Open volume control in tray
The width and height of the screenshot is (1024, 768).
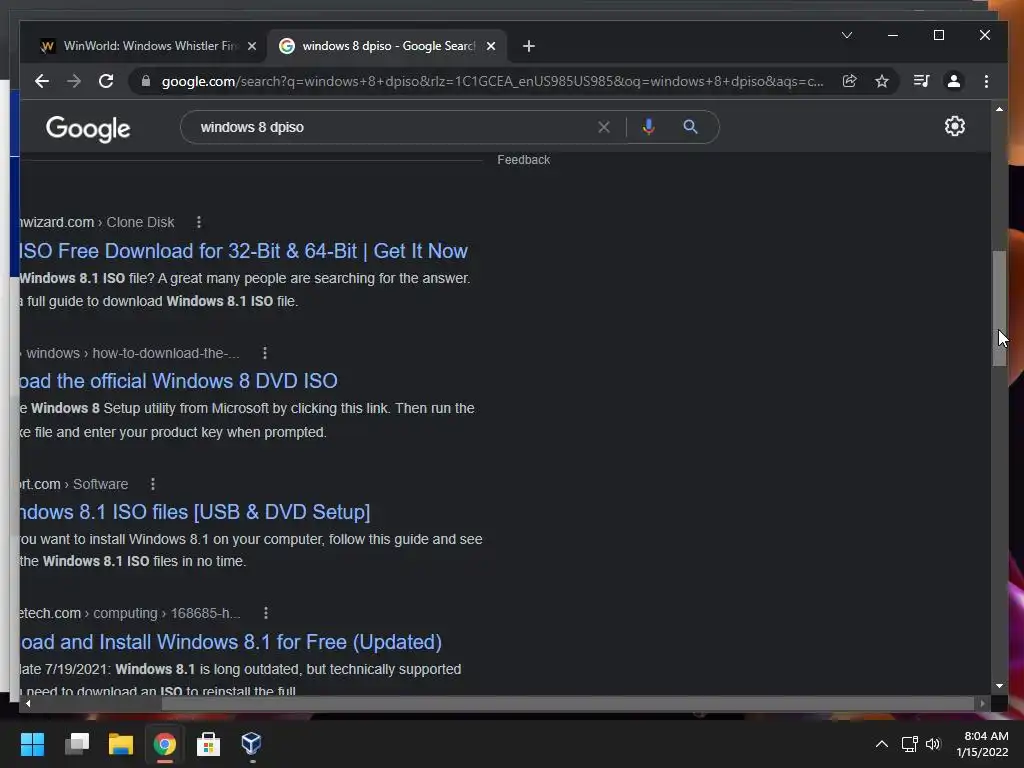click(x=933, y=744)
